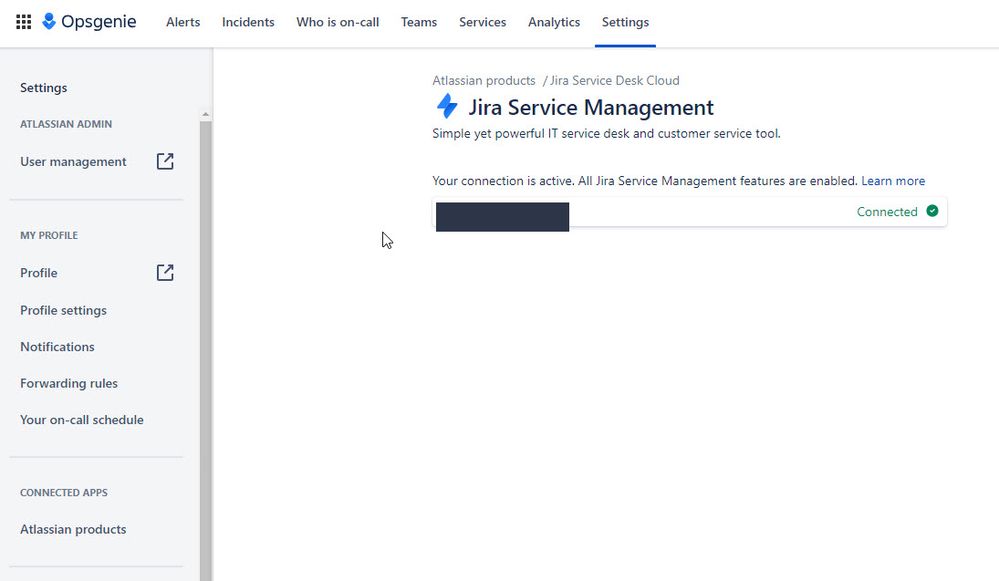Click the MY PROFILE section label
Image resolution: width=999 pixels, height=581 pixels.
click(x=48, y=236)
